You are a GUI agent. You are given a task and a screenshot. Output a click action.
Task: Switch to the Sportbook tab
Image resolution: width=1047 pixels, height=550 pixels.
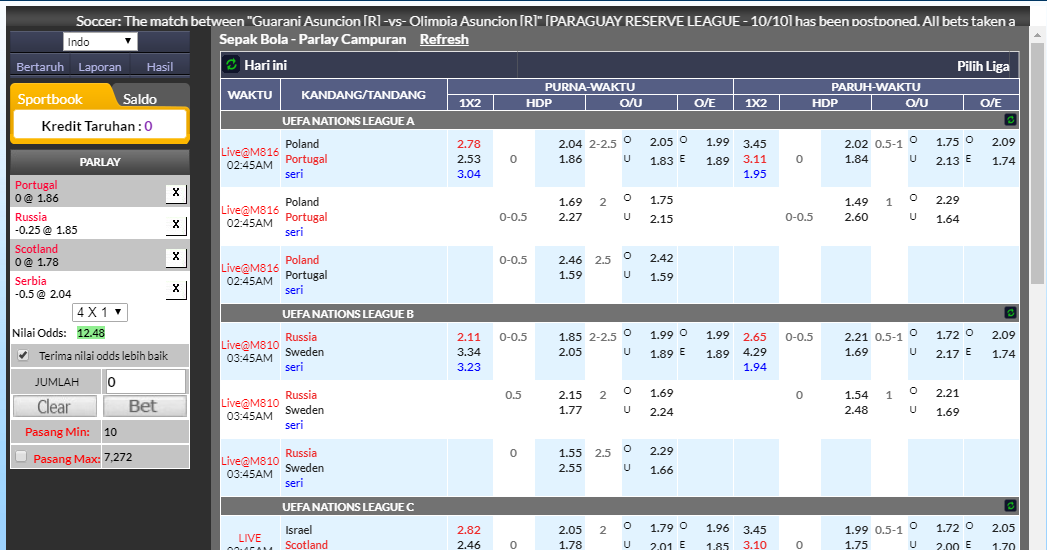50,99
